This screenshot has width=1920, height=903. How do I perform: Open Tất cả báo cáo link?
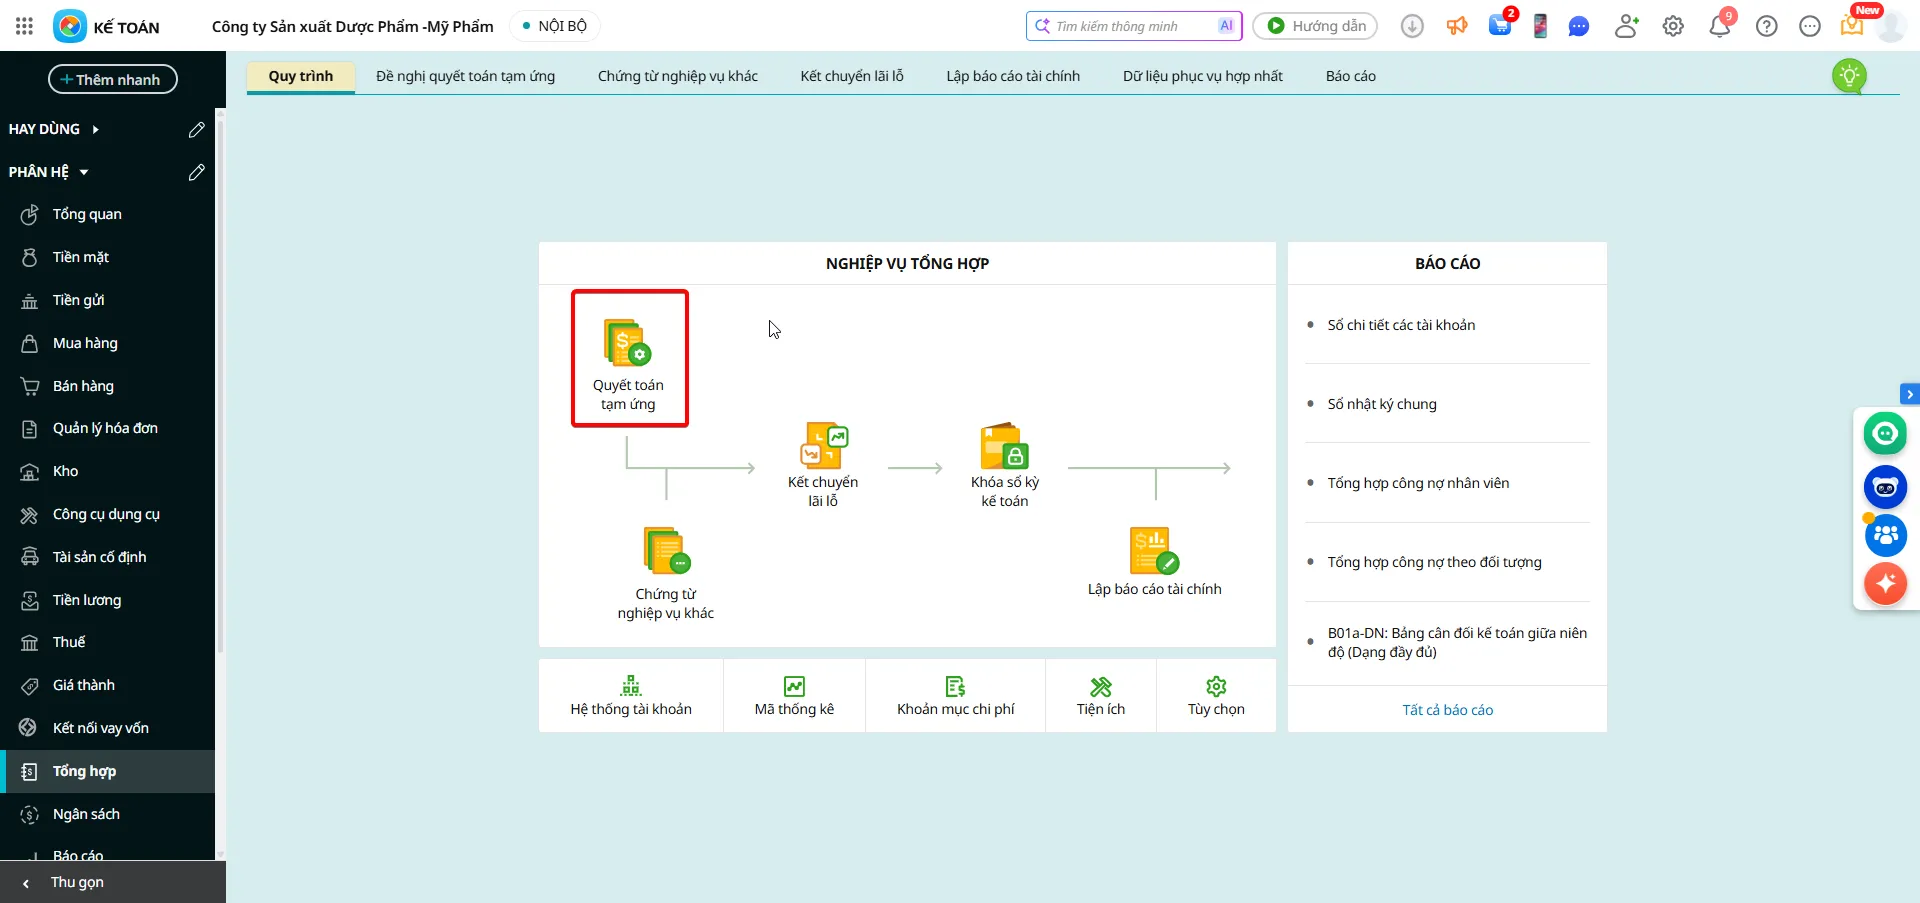point(1447,710)
